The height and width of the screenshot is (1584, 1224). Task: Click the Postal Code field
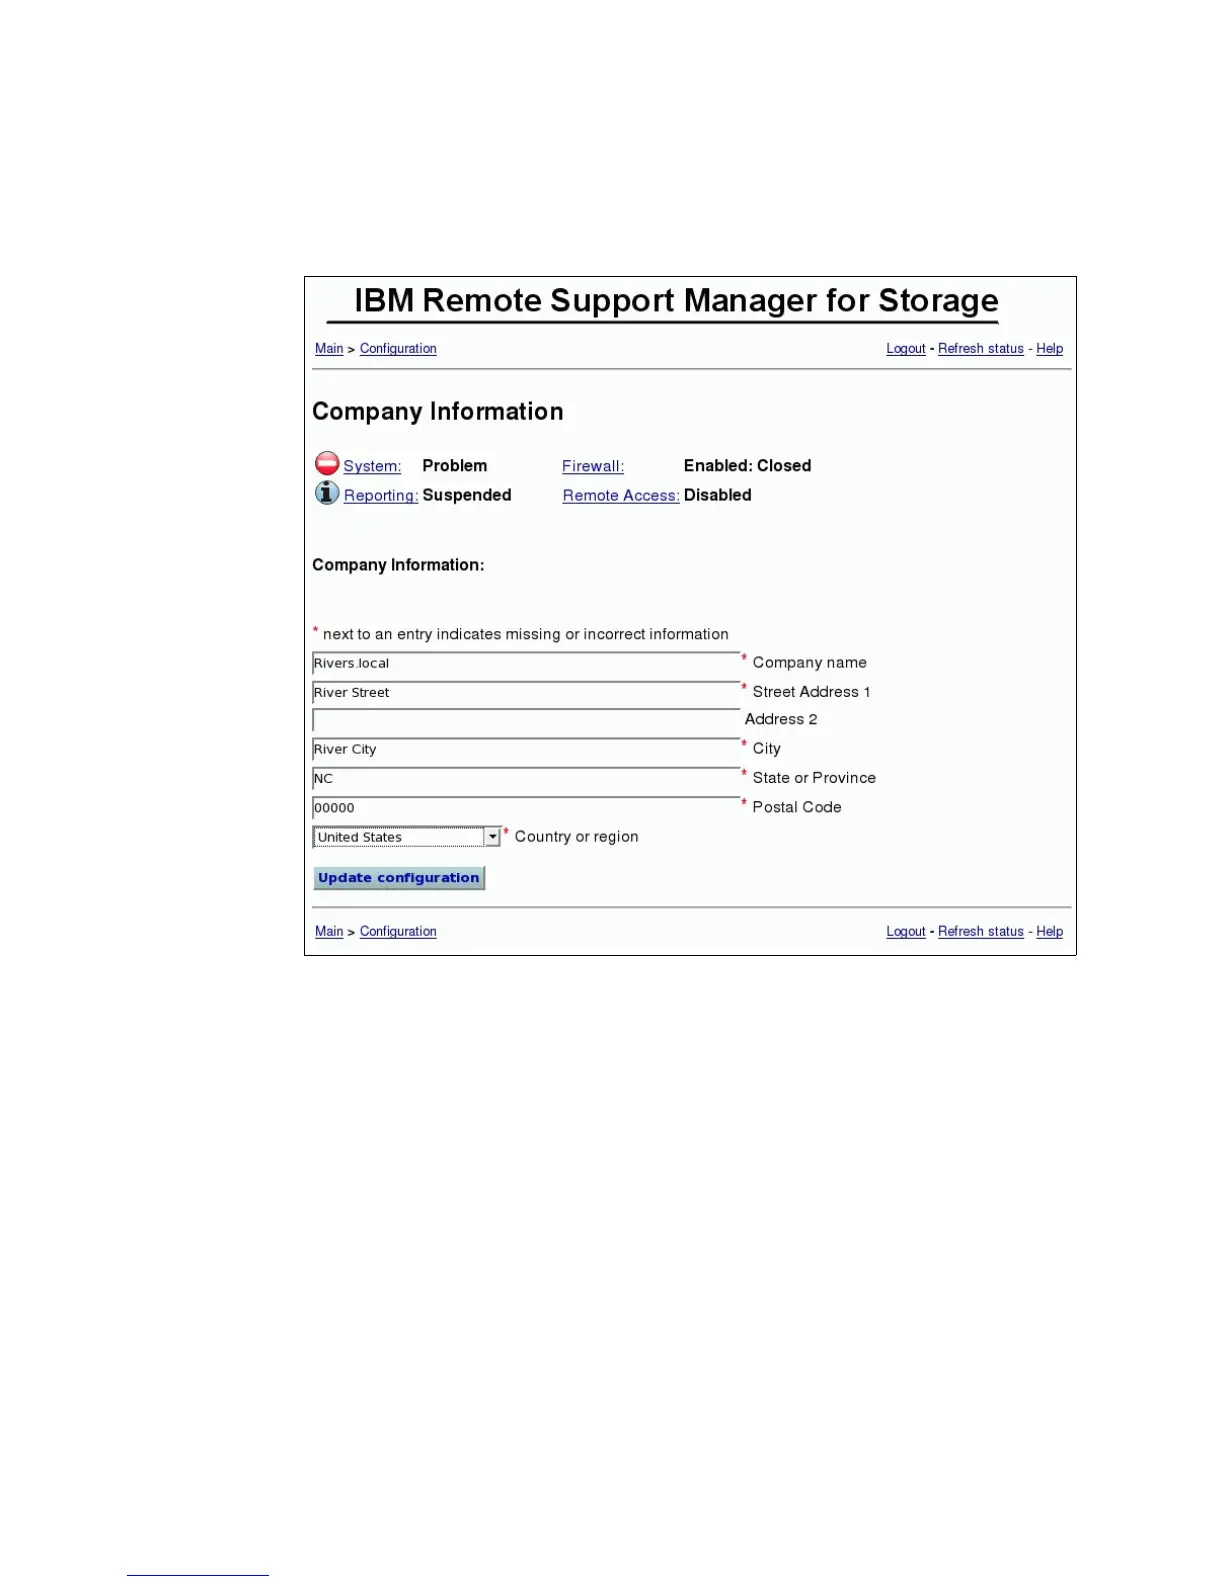click(x=526, y=807)
